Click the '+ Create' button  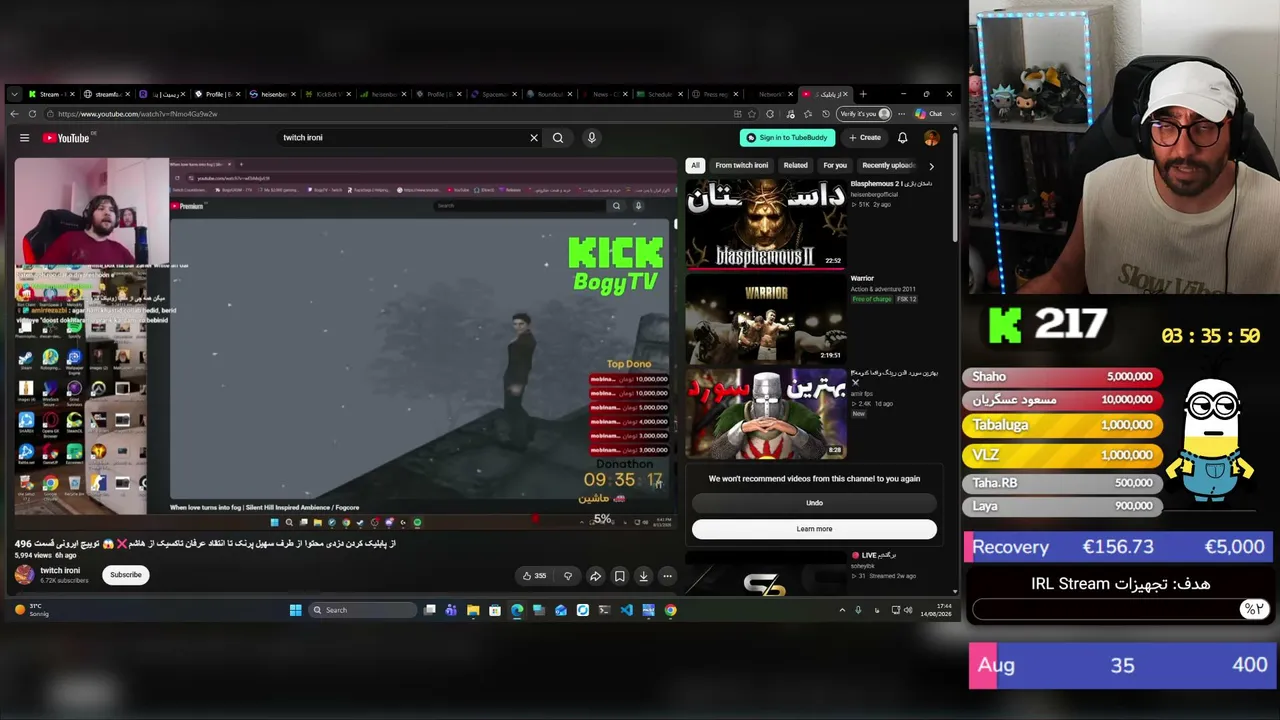pos(865,138)
